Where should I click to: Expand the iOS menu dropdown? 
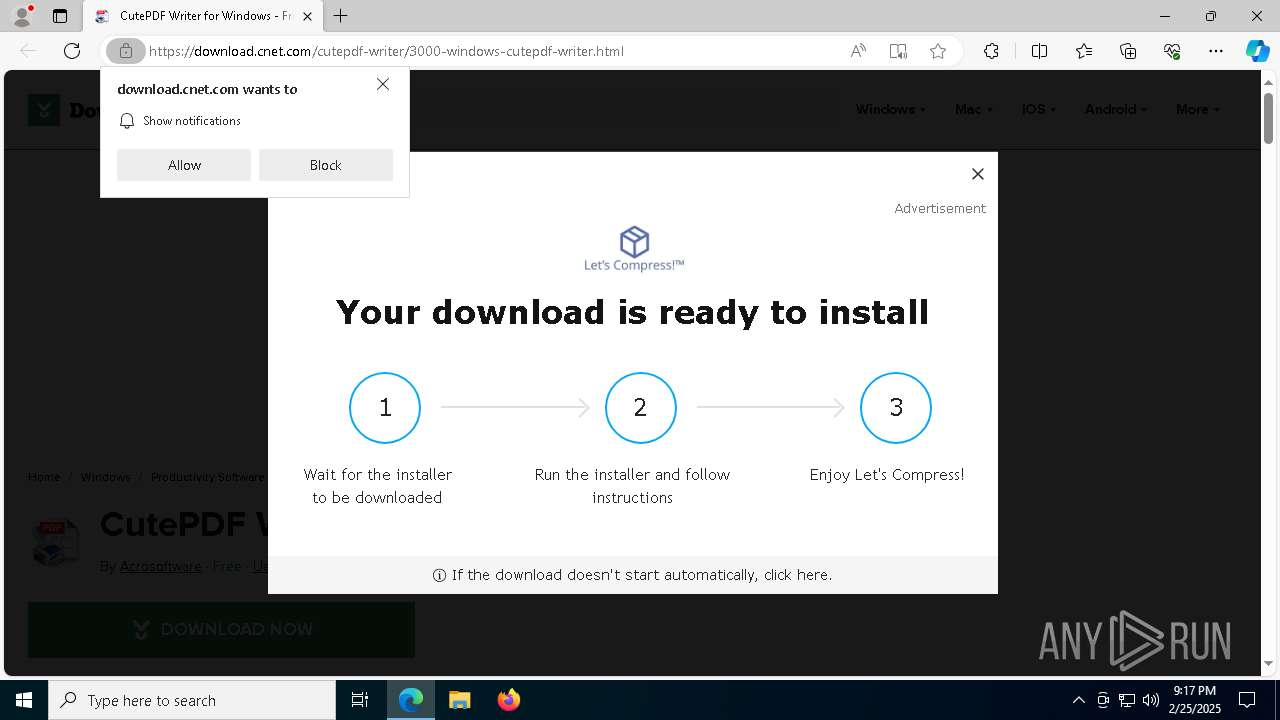click(x=1039, y=109)
